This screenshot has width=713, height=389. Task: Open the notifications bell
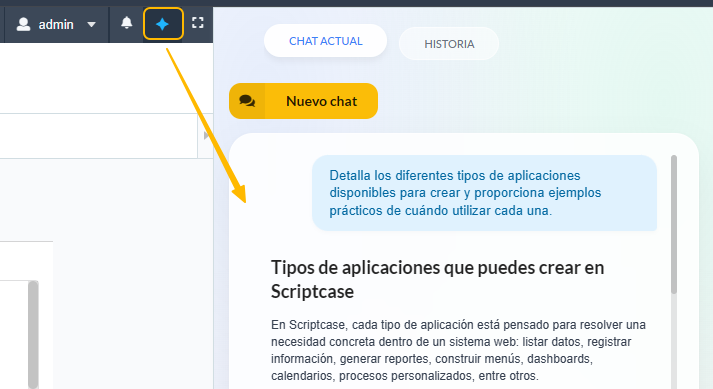tap(126, 23)
